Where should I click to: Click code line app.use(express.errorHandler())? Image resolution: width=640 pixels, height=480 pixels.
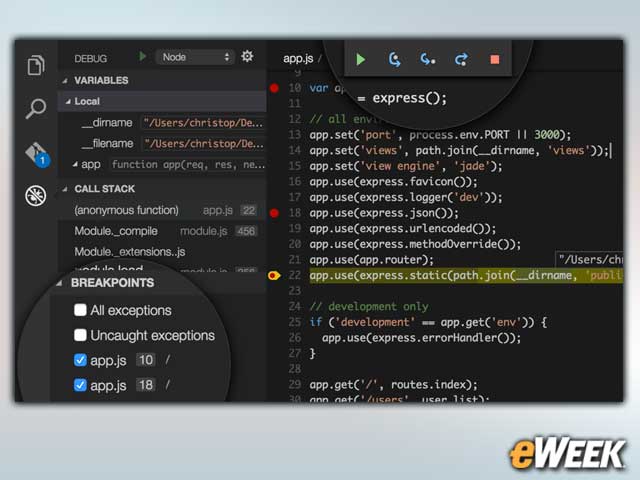click(x=421, y=338)
